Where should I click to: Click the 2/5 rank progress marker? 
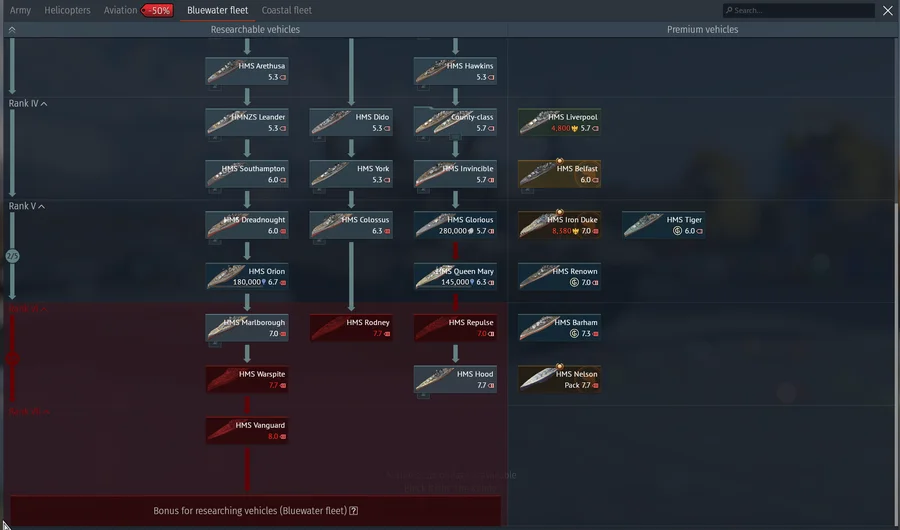(x=13, y=256)
